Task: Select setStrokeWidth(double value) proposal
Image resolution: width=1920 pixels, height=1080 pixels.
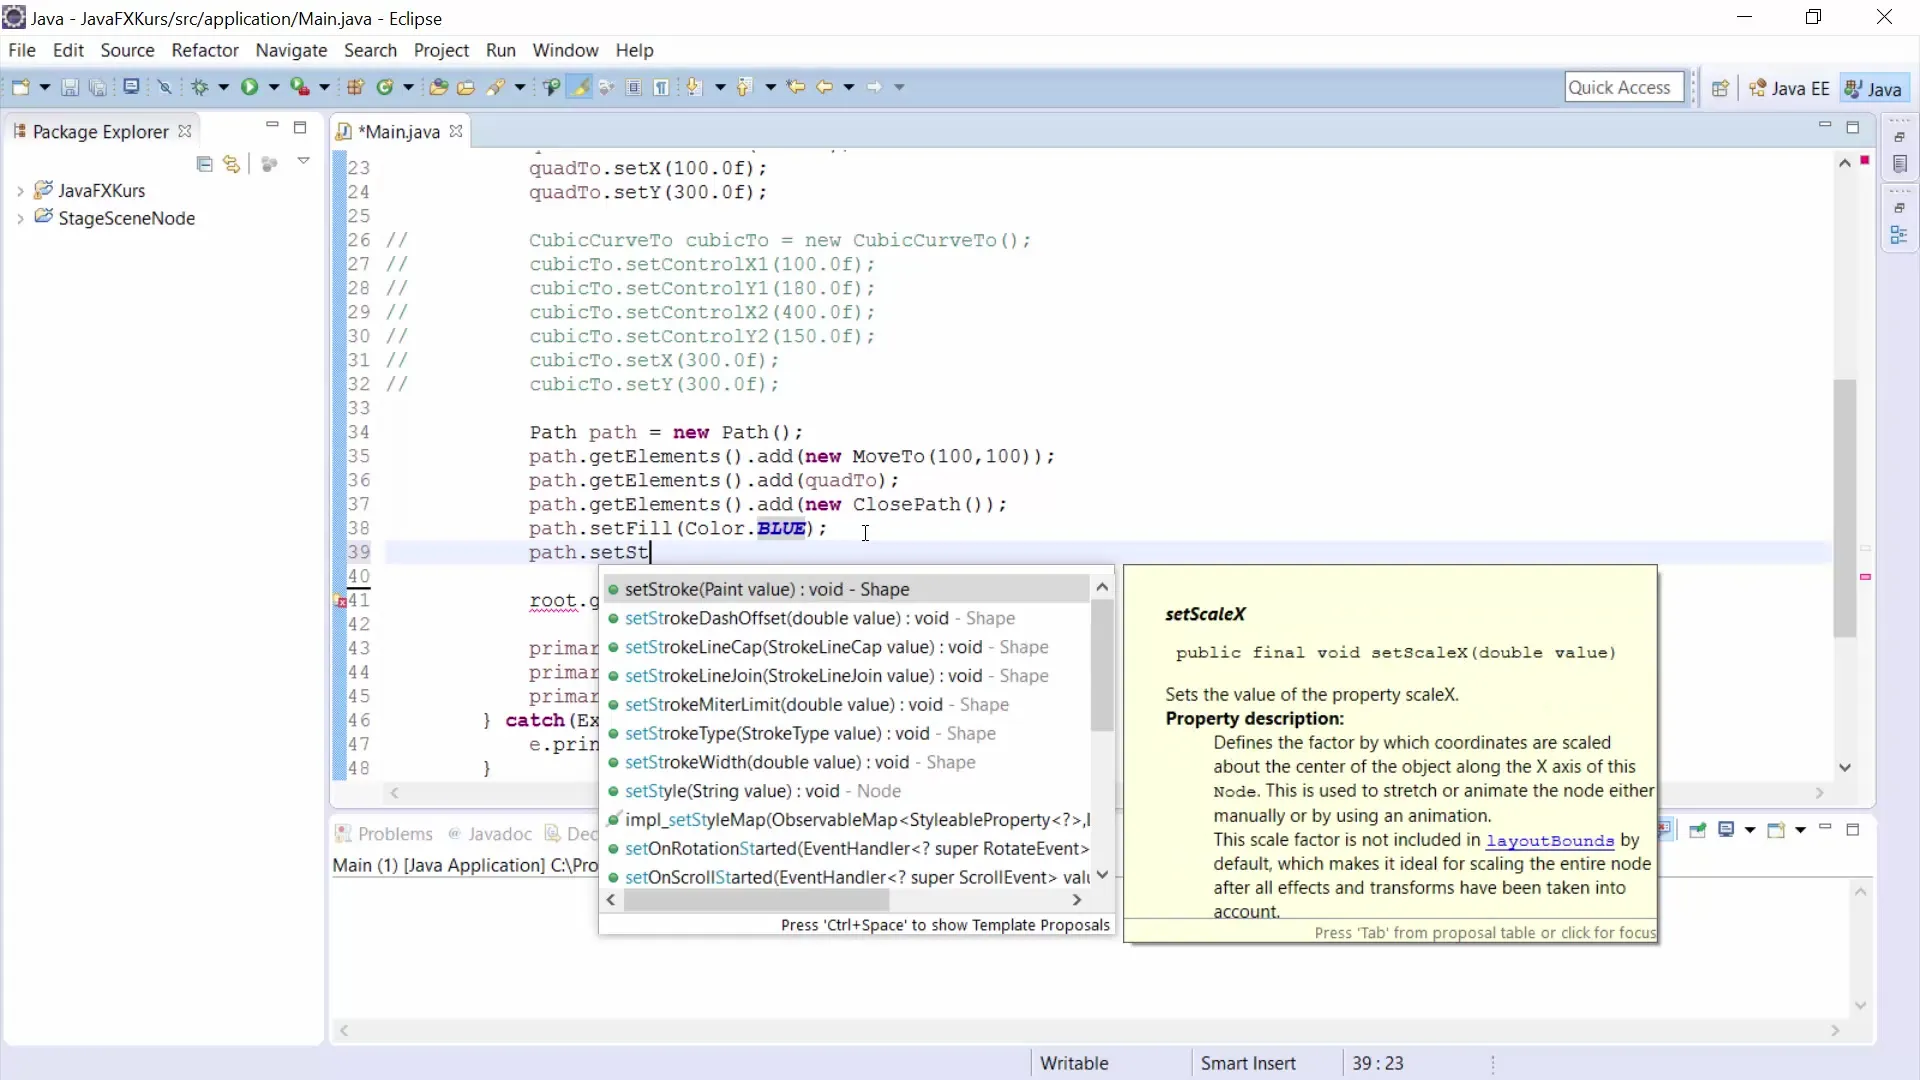Action: (x=846, y=763)
